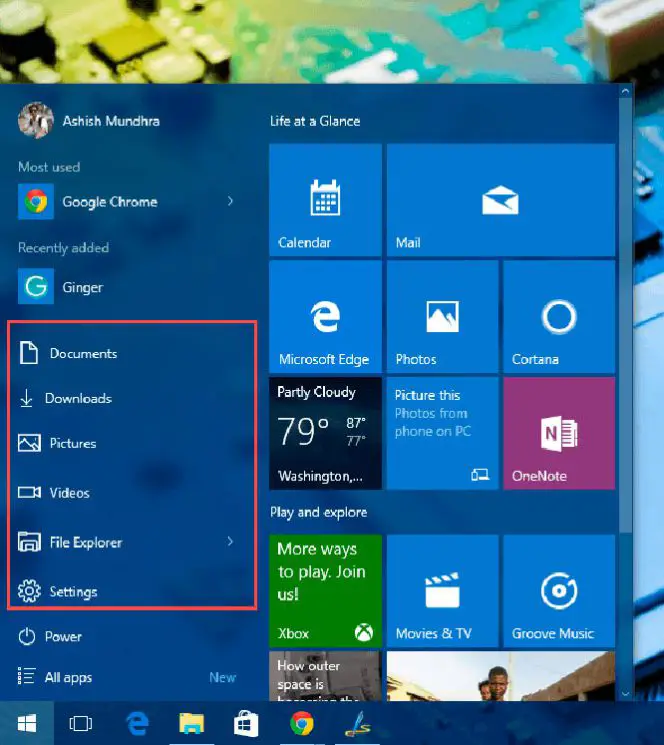The width and height of the screenshot is (664, 745).
Task: Click the Play and explore group header
Action: pos(319,512)
